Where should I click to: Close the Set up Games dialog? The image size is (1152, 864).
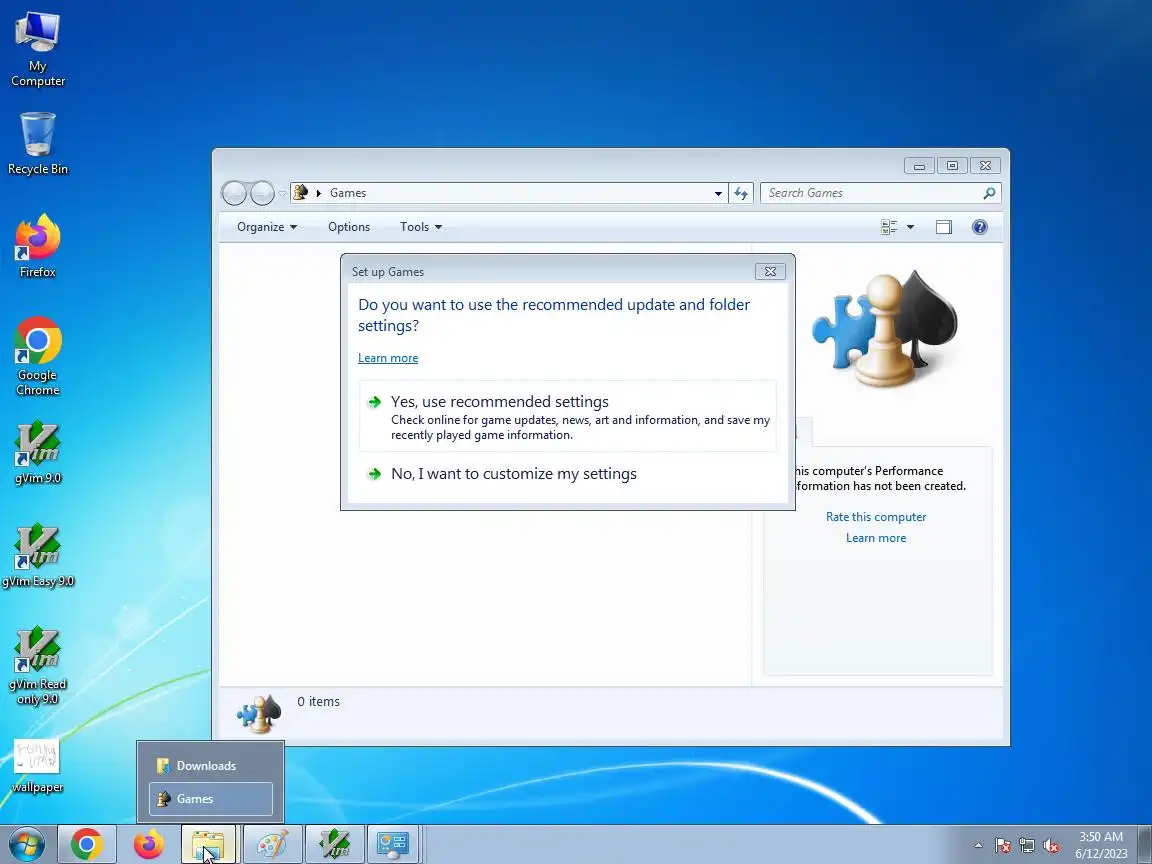(x=770, y=271)
